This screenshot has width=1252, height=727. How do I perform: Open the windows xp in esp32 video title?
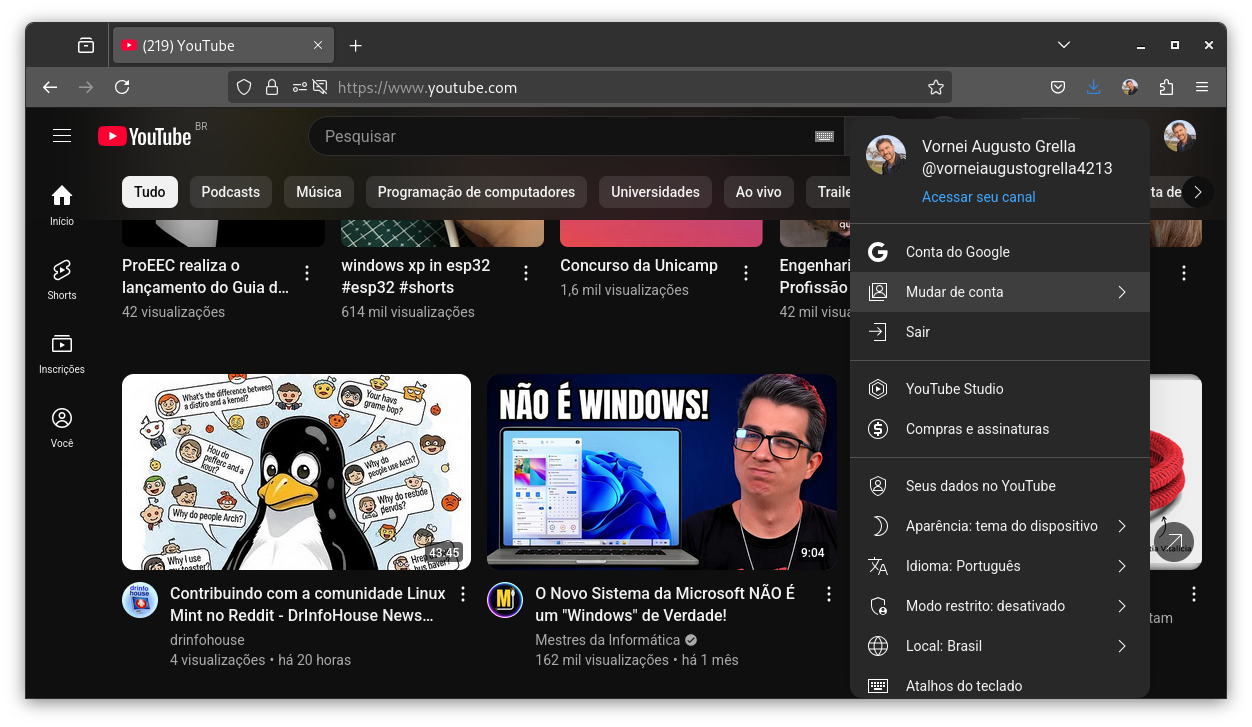[x=416, y=276]
